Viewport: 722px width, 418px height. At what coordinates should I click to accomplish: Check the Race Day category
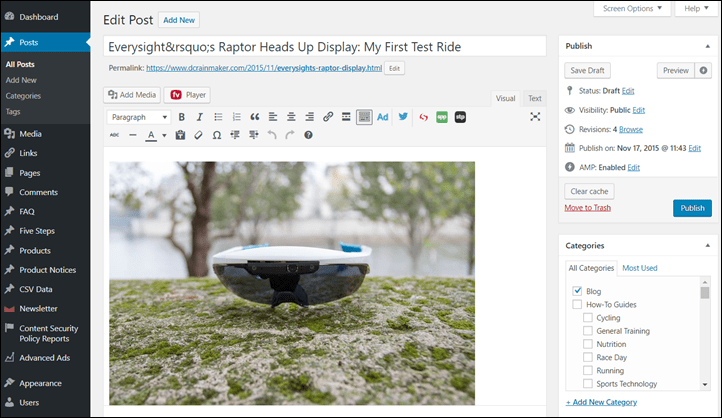point(588,357)
